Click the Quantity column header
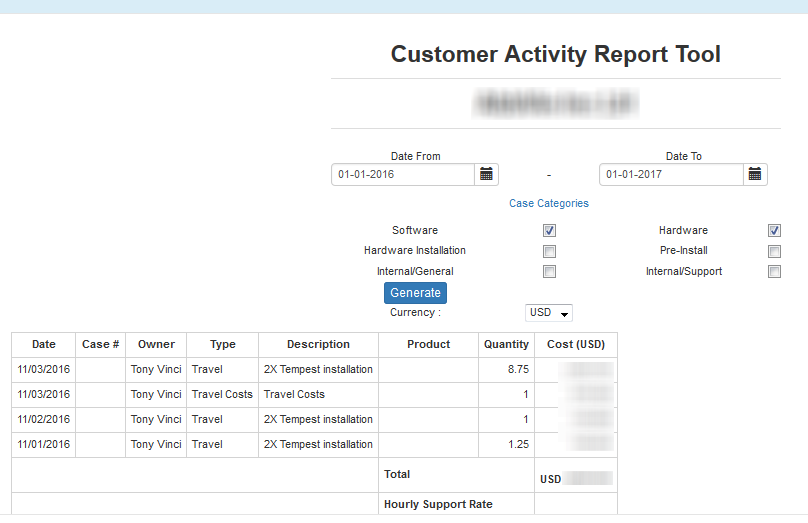This screenshot has width=808, height=523. click(x=506, y=345)
